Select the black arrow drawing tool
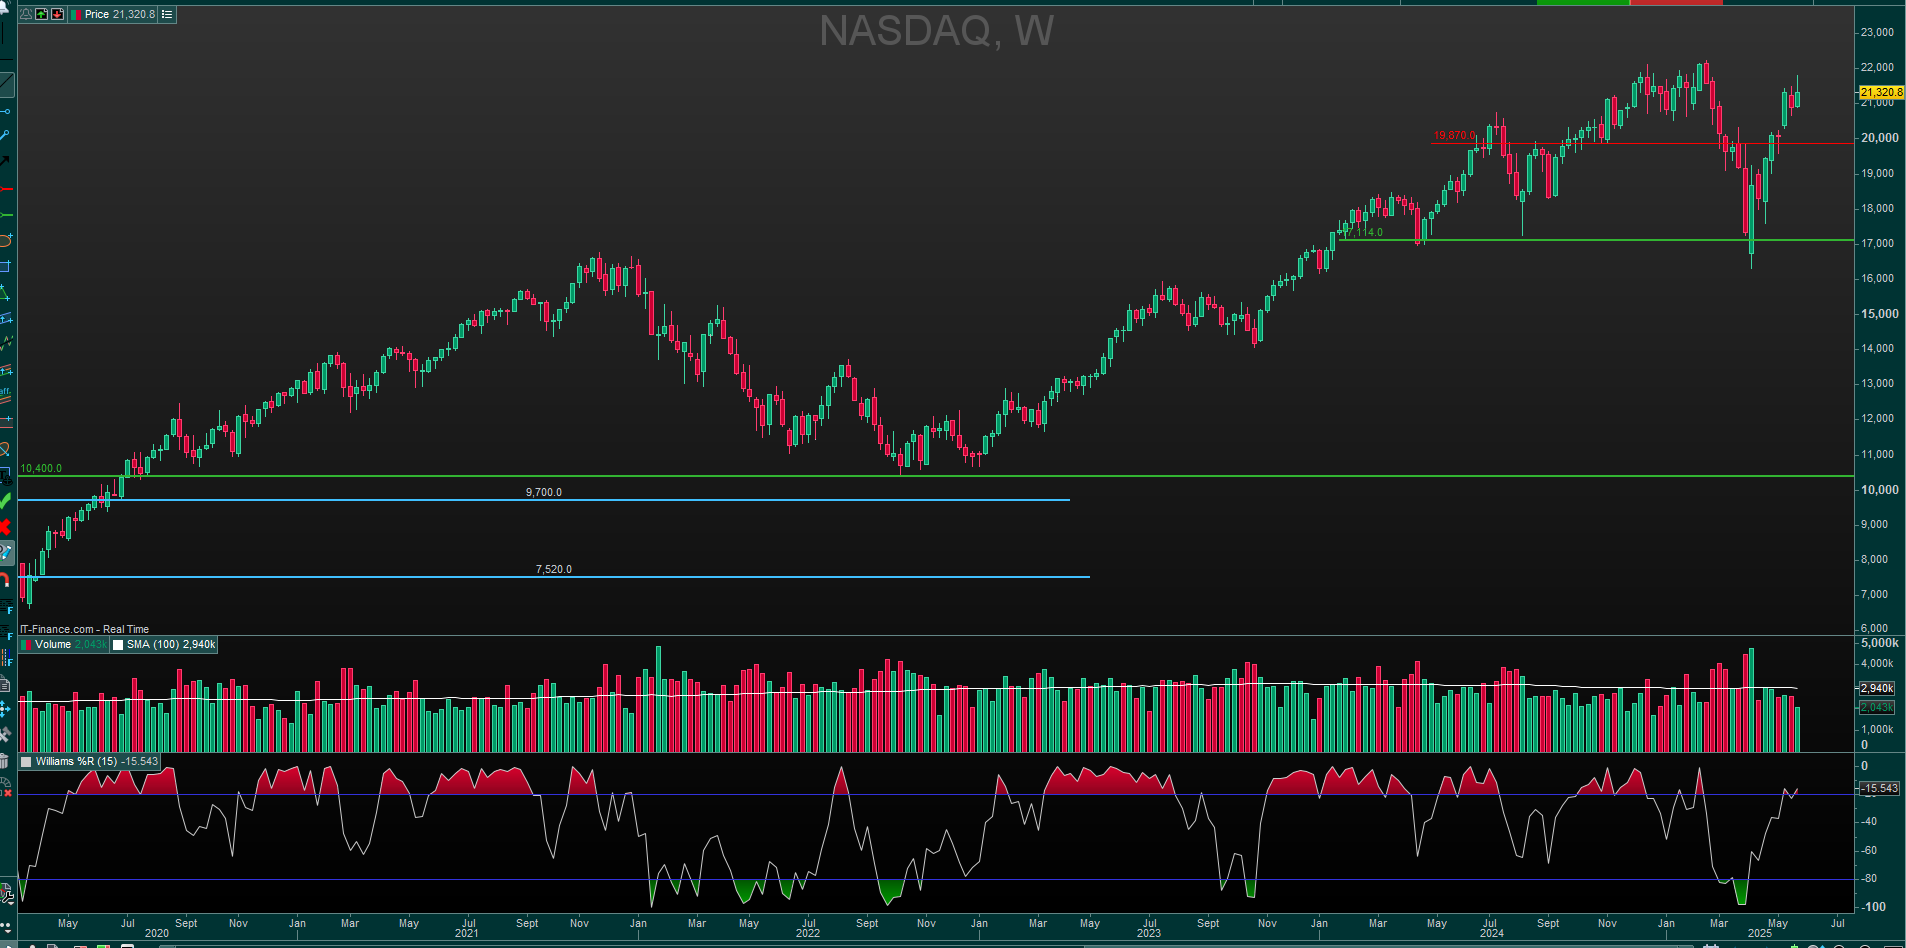1906x948 pixels. click(x=5, y=161)
